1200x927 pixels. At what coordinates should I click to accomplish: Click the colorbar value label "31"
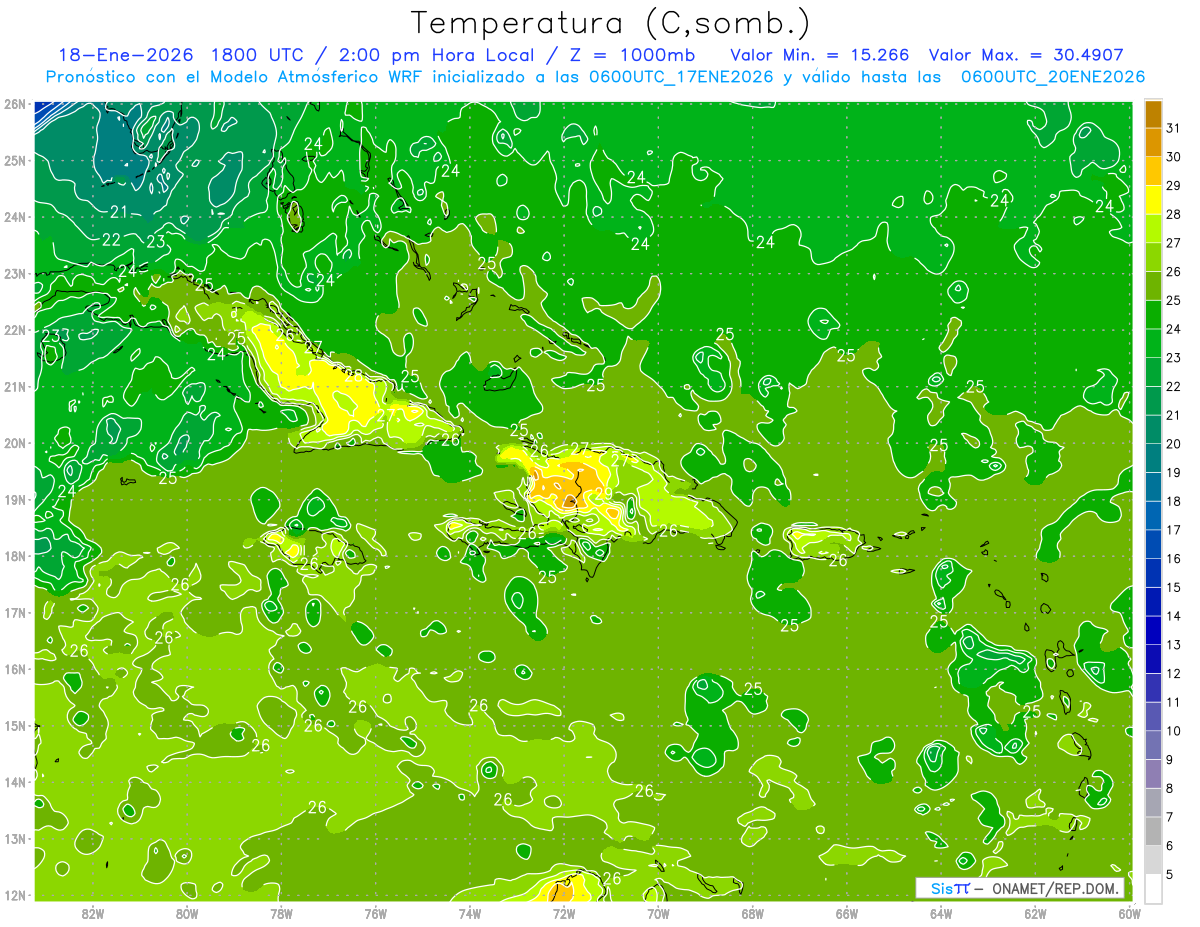[1173, 128]
